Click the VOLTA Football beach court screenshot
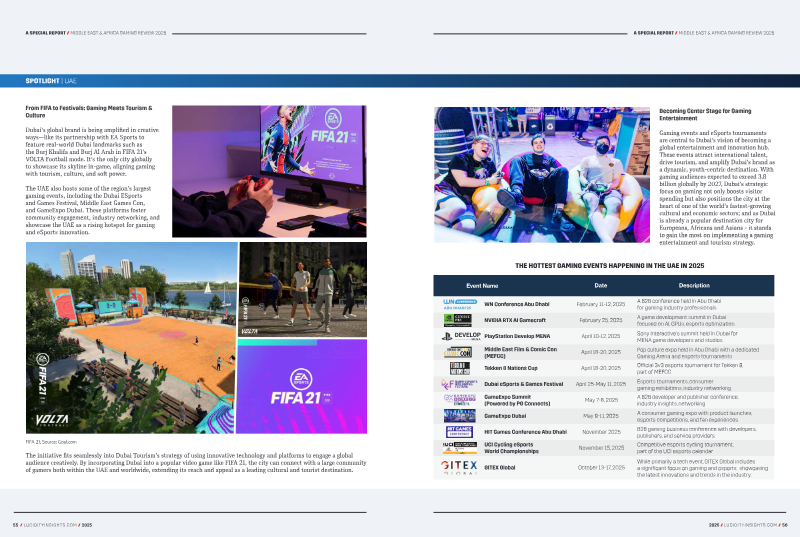 click(x=130, y=338)
